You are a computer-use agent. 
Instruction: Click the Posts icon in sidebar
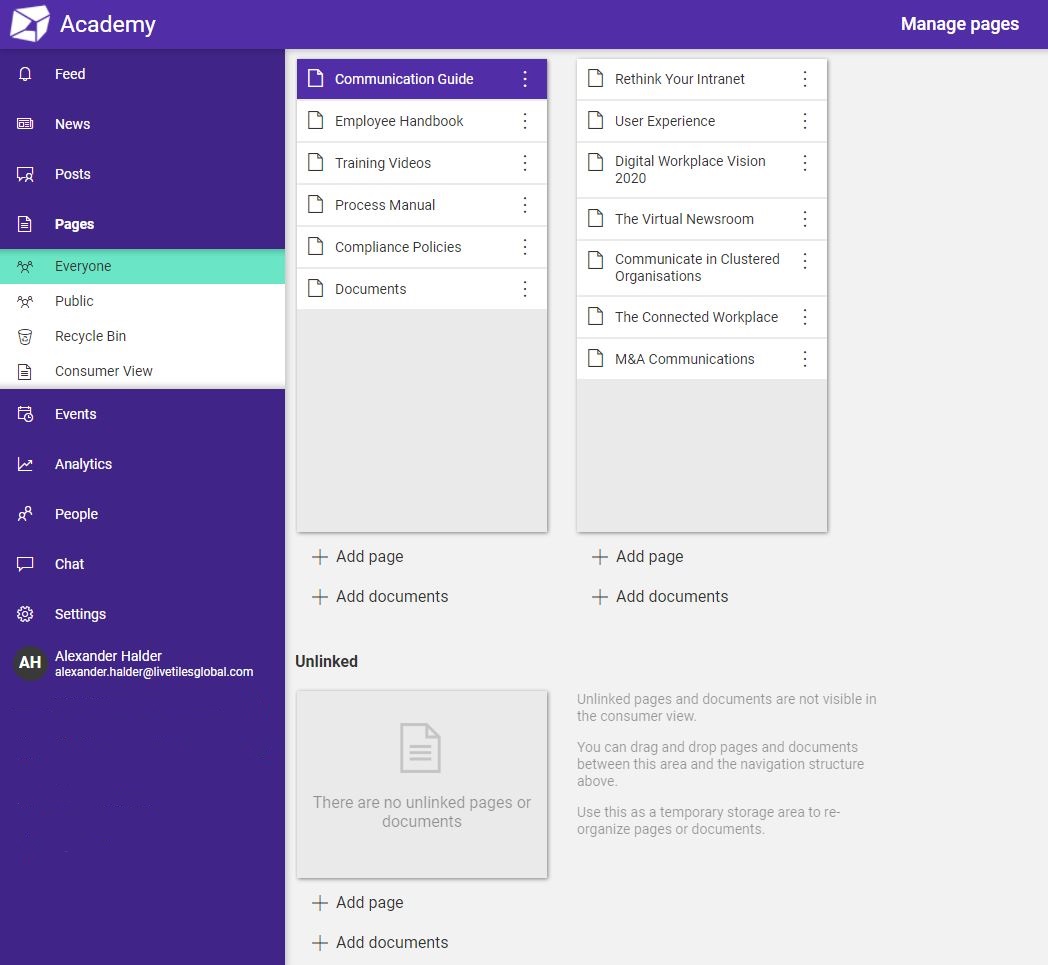(25, 174)
